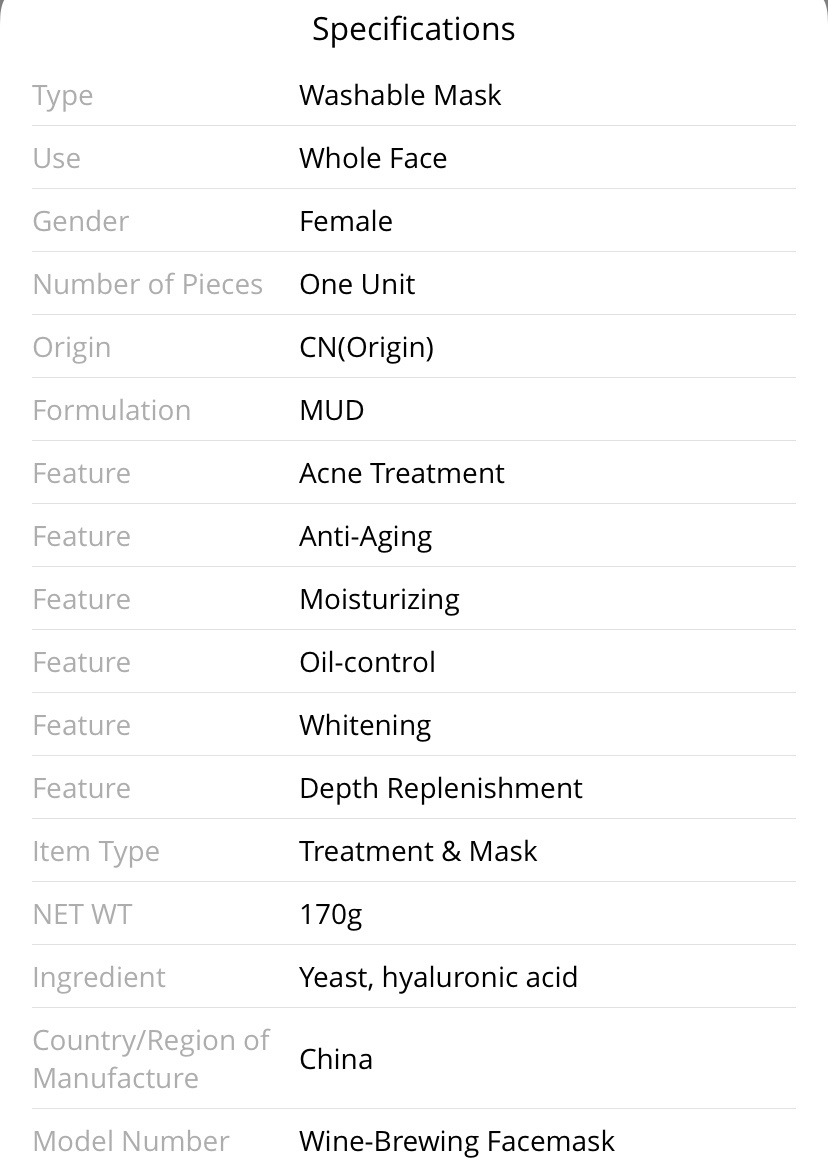Tap the Whitening feature value

[x=365, y=726]
